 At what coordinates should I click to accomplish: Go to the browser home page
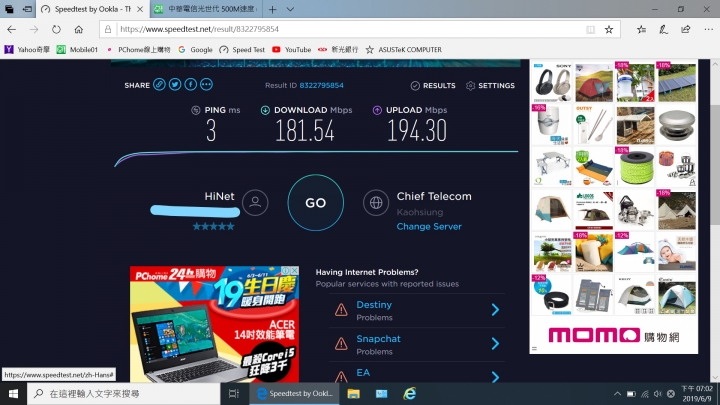coord(79,29)
